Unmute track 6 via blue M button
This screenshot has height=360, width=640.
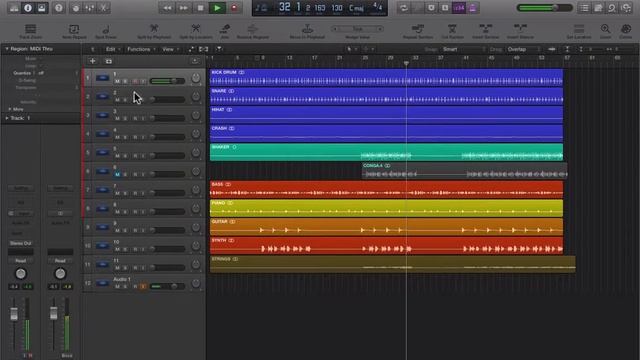[x=118, y=174]
